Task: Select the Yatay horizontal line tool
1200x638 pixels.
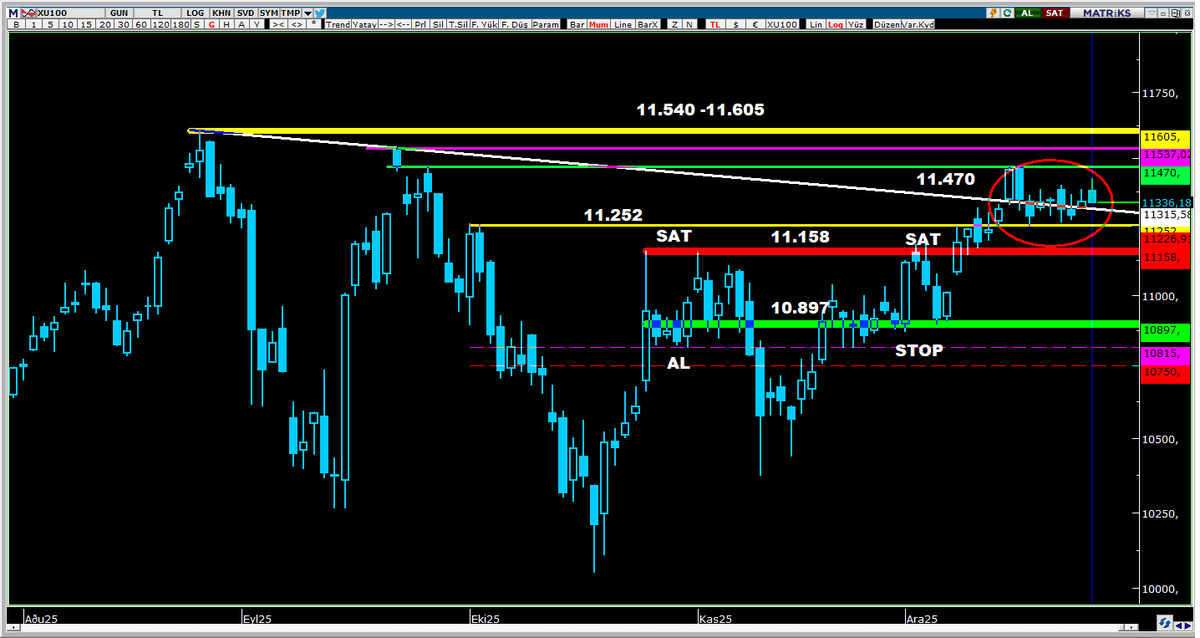Action: (x=364, y=24)
